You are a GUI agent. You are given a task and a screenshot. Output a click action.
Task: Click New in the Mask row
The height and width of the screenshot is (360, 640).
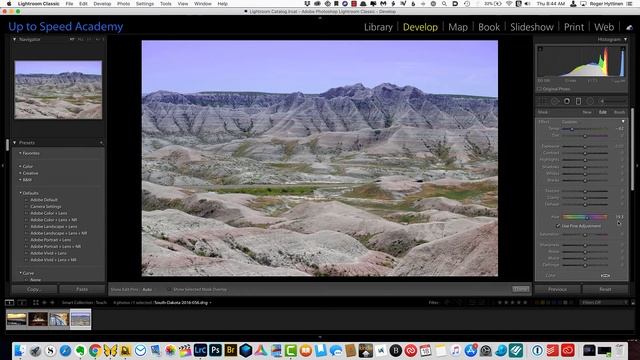587,112
